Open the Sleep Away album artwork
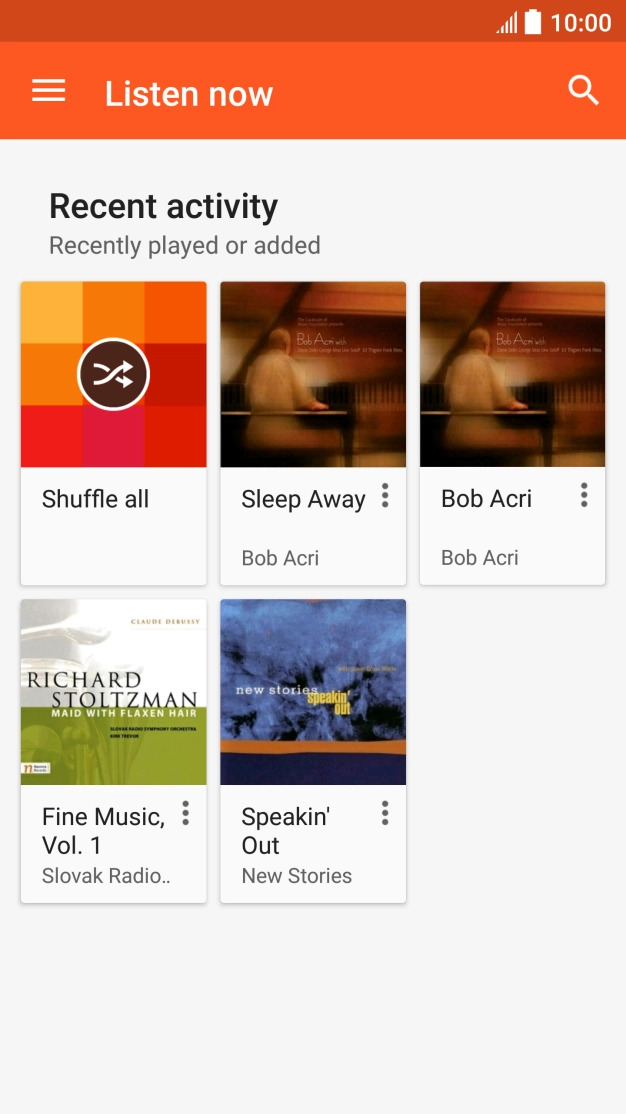This screenshot has height=1114, width=626. (313, 374)
